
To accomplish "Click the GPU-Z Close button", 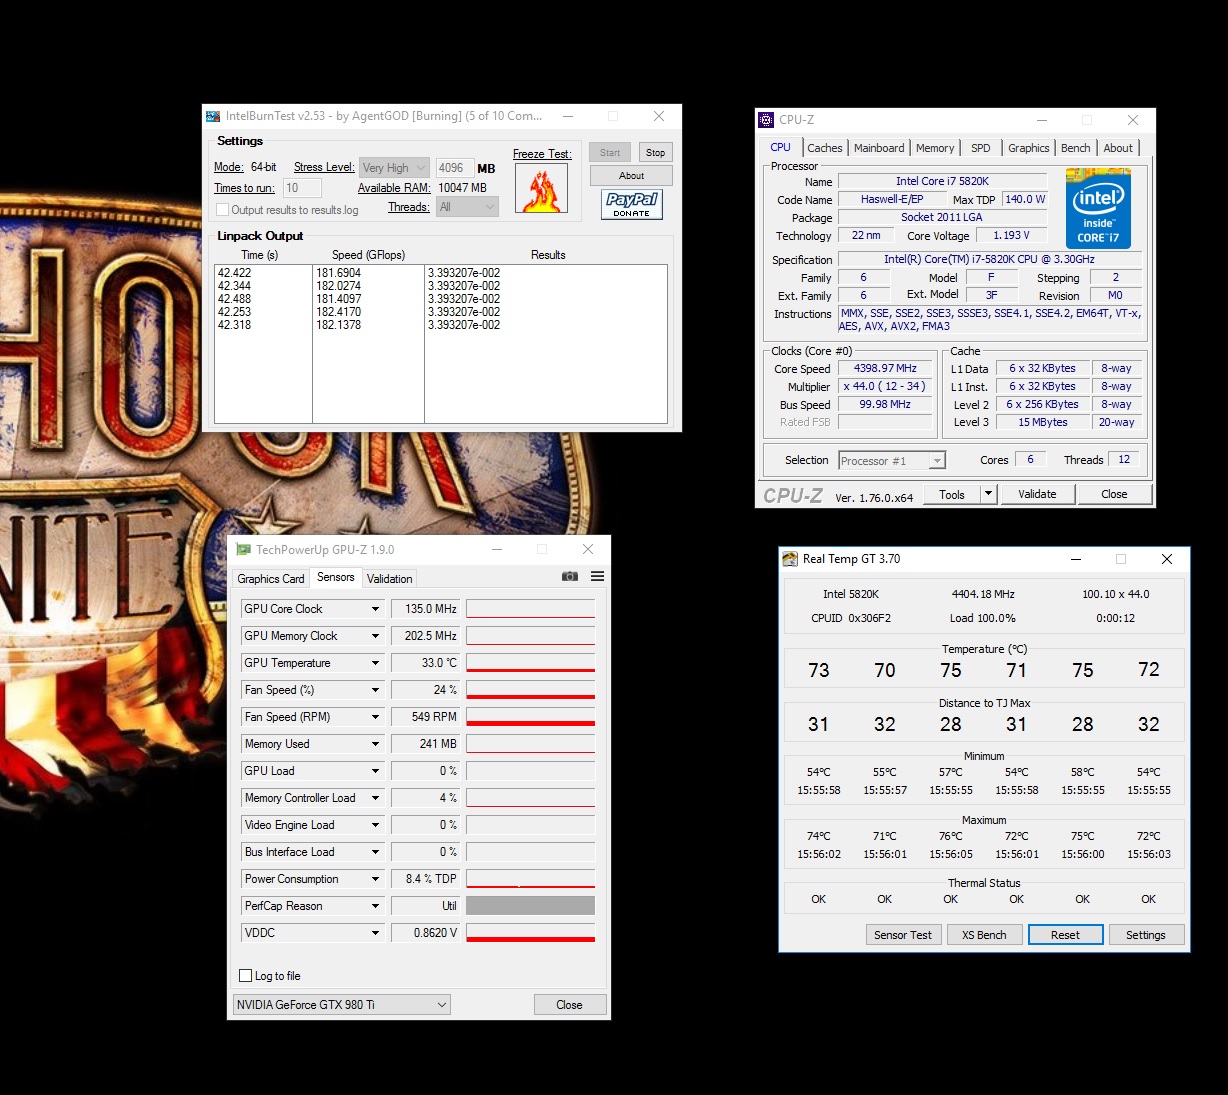I will point(570,1005).
